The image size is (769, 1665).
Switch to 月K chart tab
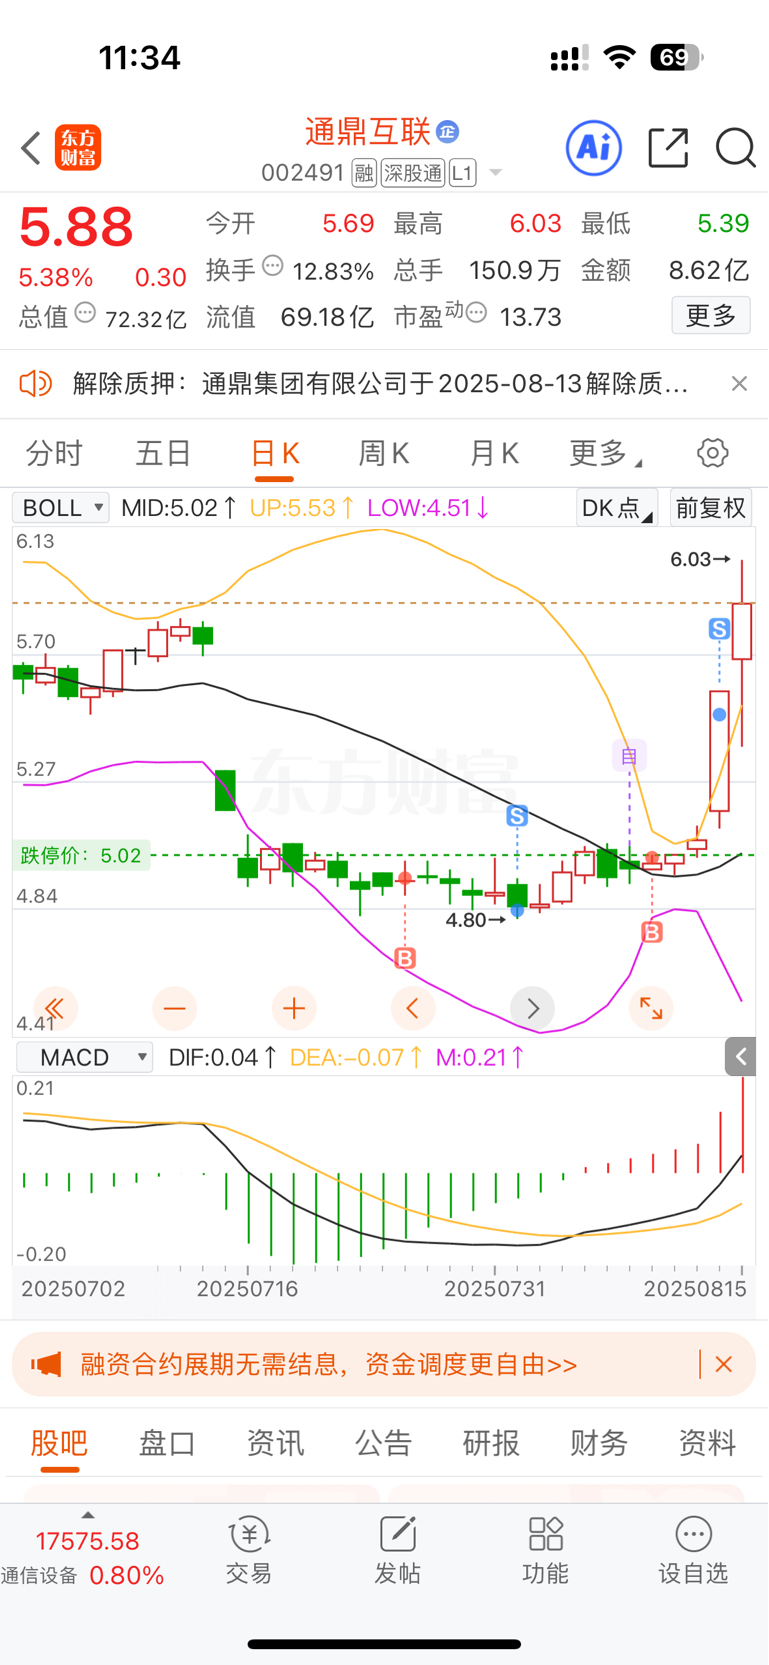(x=494, y=454)
